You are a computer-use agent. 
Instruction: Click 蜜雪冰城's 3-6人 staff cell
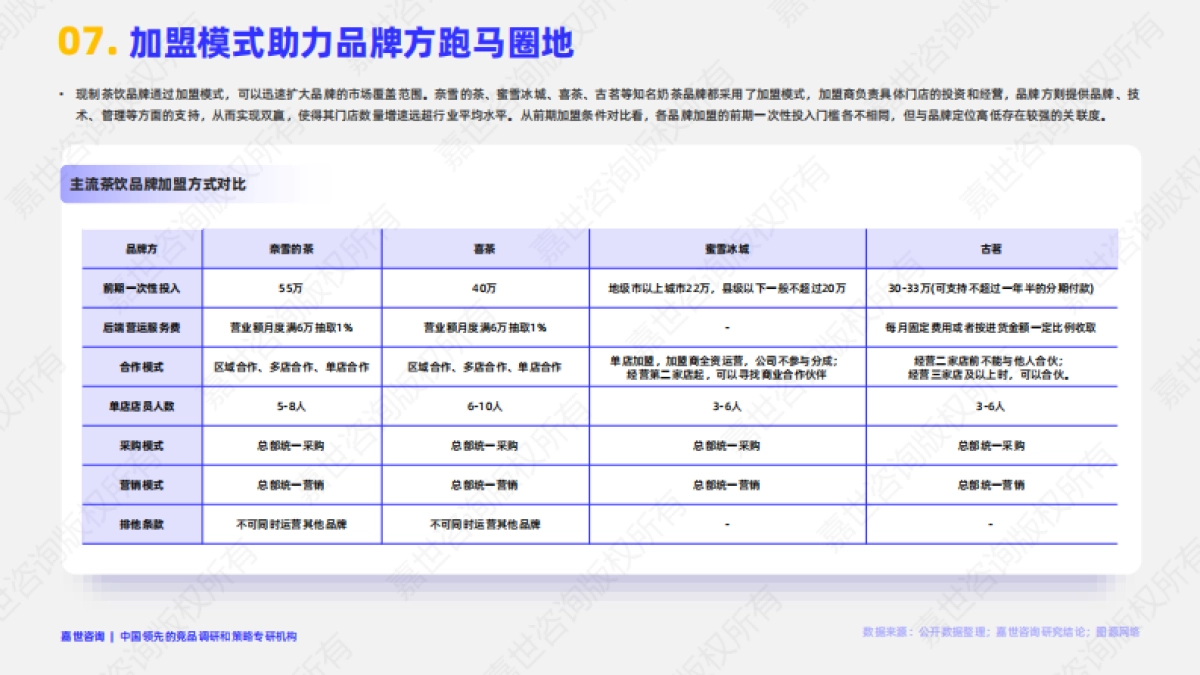[x=730, y=406]
